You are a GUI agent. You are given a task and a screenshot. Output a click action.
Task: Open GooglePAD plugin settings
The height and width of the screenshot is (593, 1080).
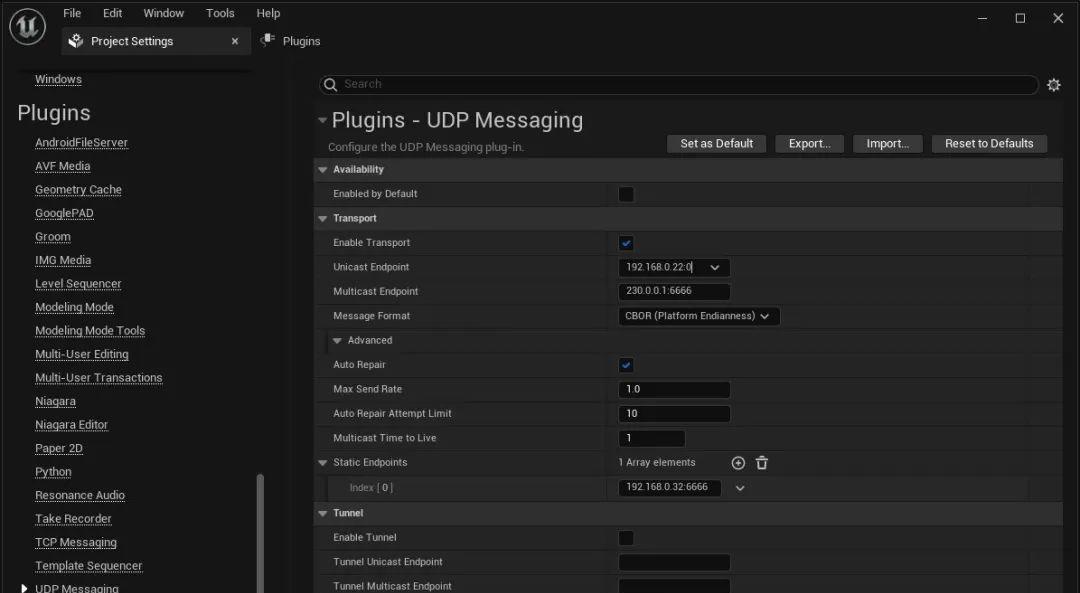(64, 213)
